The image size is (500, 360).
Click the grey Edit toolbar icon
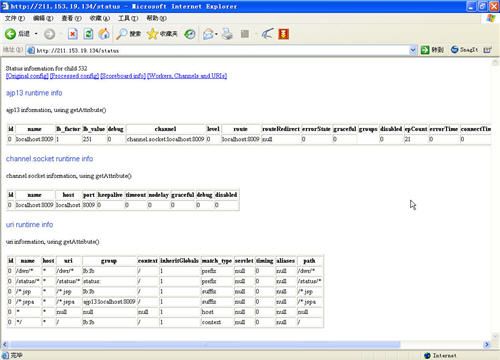point(245,34)
